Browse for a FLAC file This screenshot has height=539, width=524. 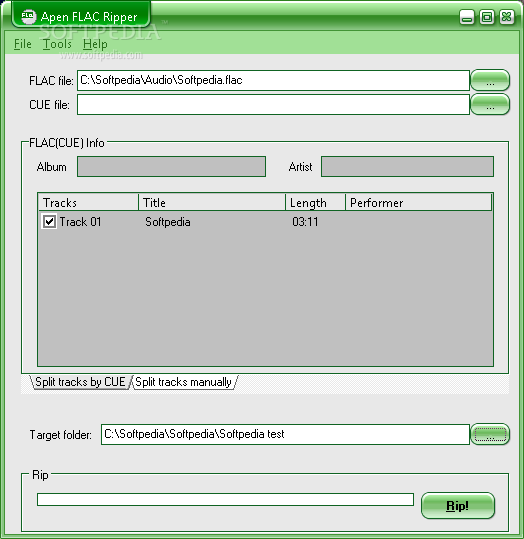tap(490, 80)
